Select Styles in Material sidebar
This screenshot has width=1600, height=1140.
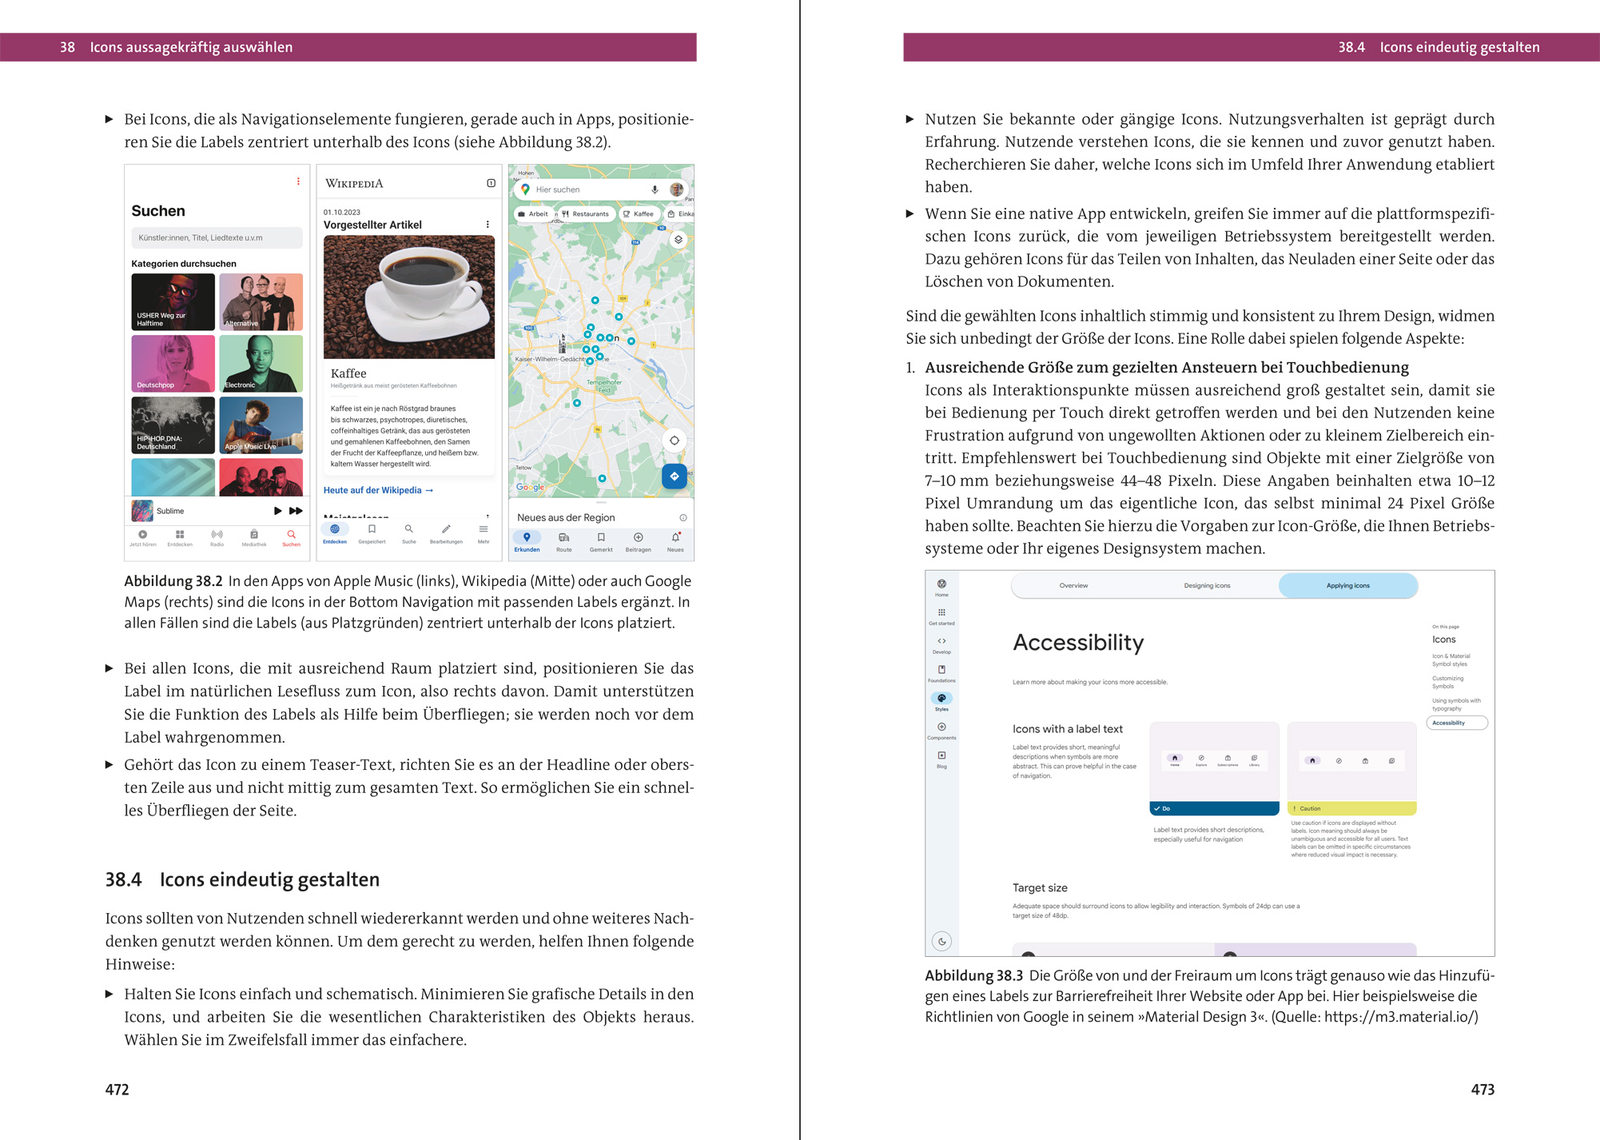click(942, 702)
